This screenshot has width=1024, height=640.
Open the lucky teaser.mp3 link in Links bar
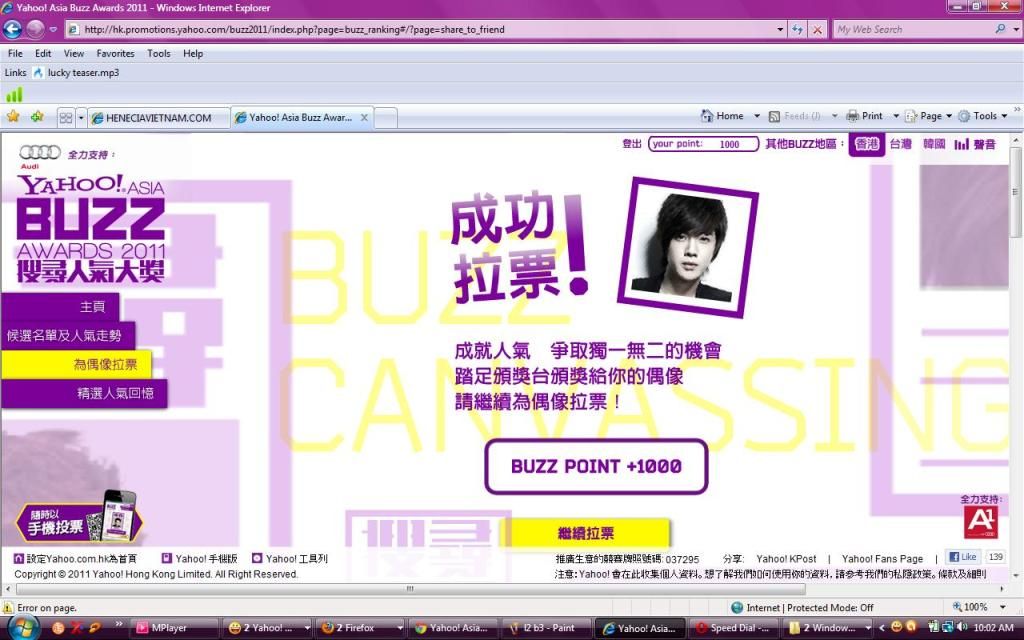pyautogui.click(x=76, y=72)
